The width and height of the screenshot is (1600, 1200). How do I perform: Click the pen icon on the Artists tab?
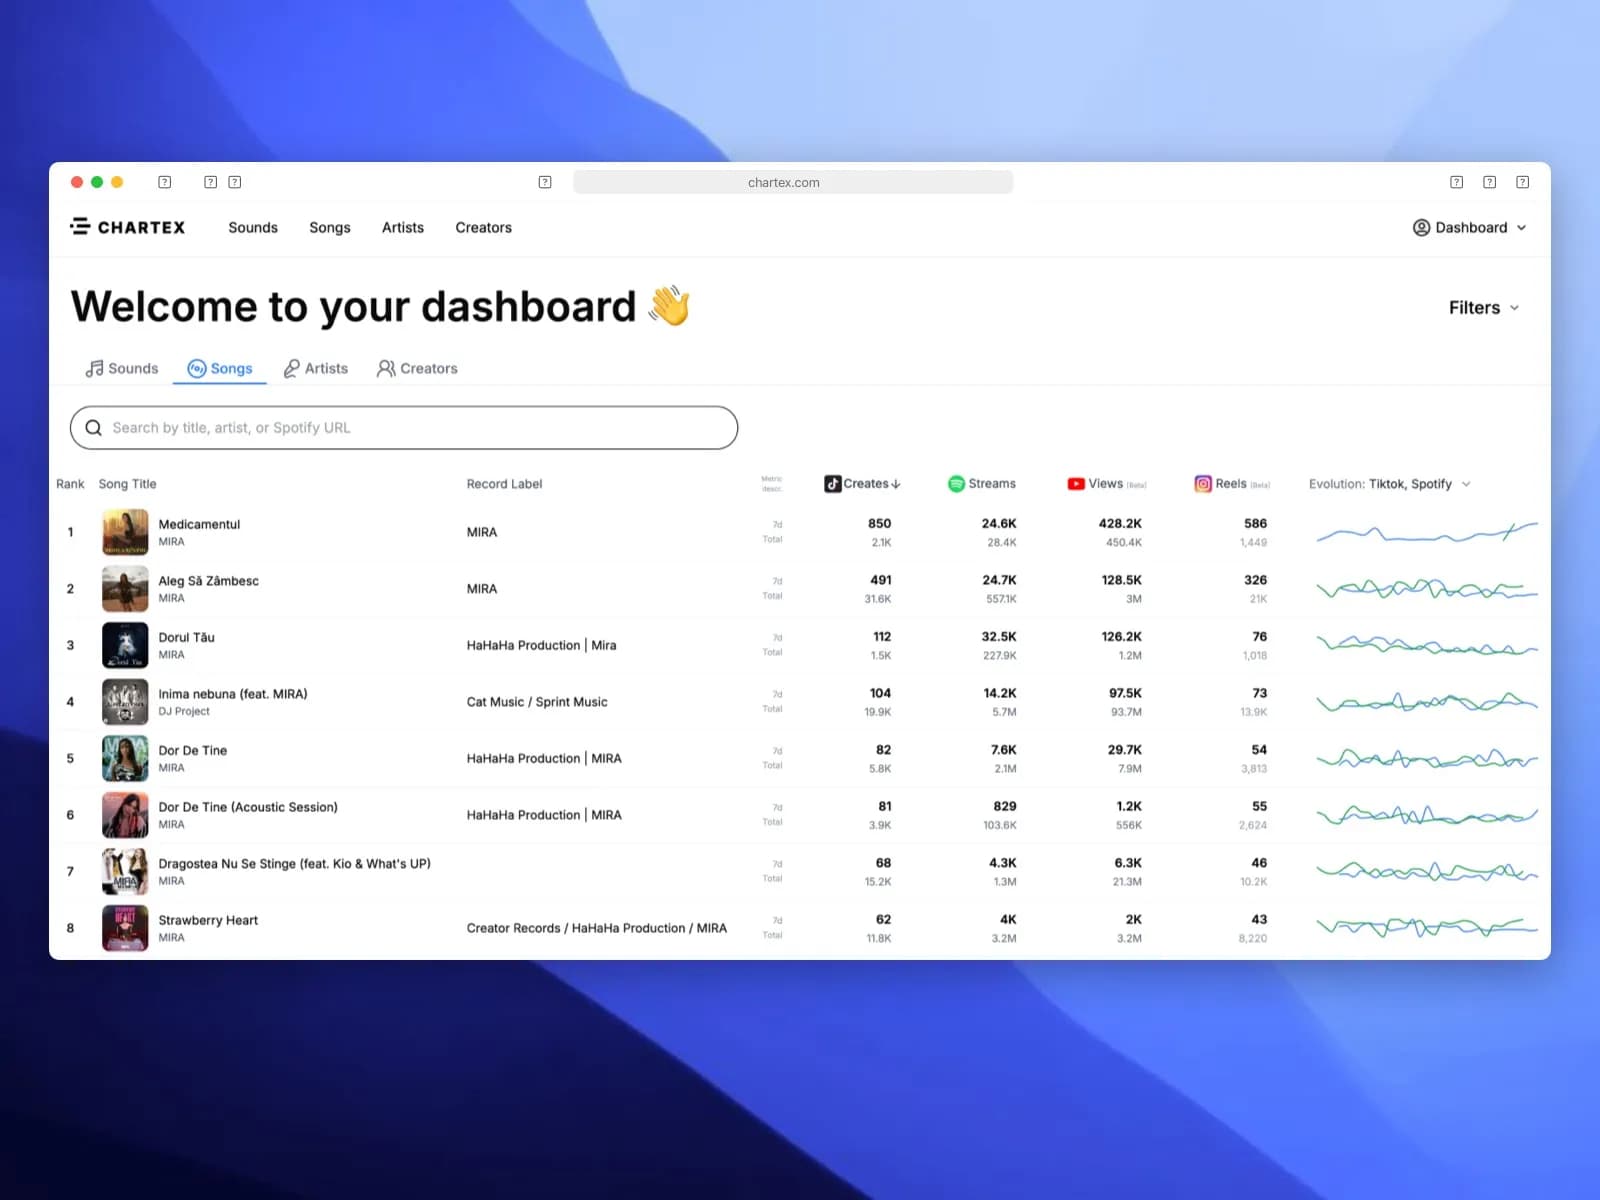(x=290, y=368)
